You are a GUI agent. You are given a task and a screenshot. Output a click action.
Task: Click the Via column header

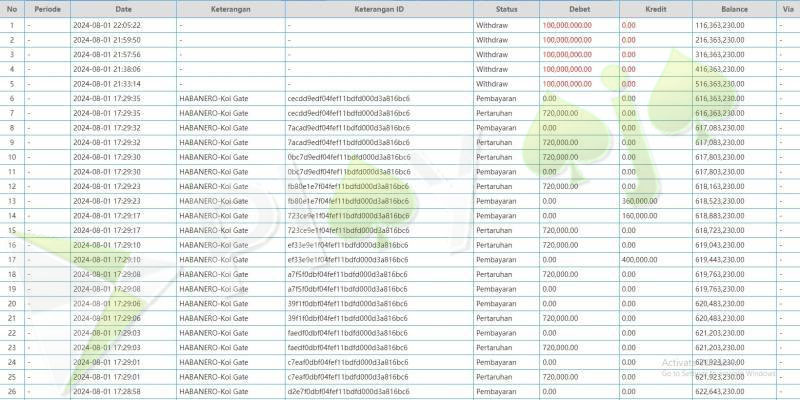click(788, 8)
